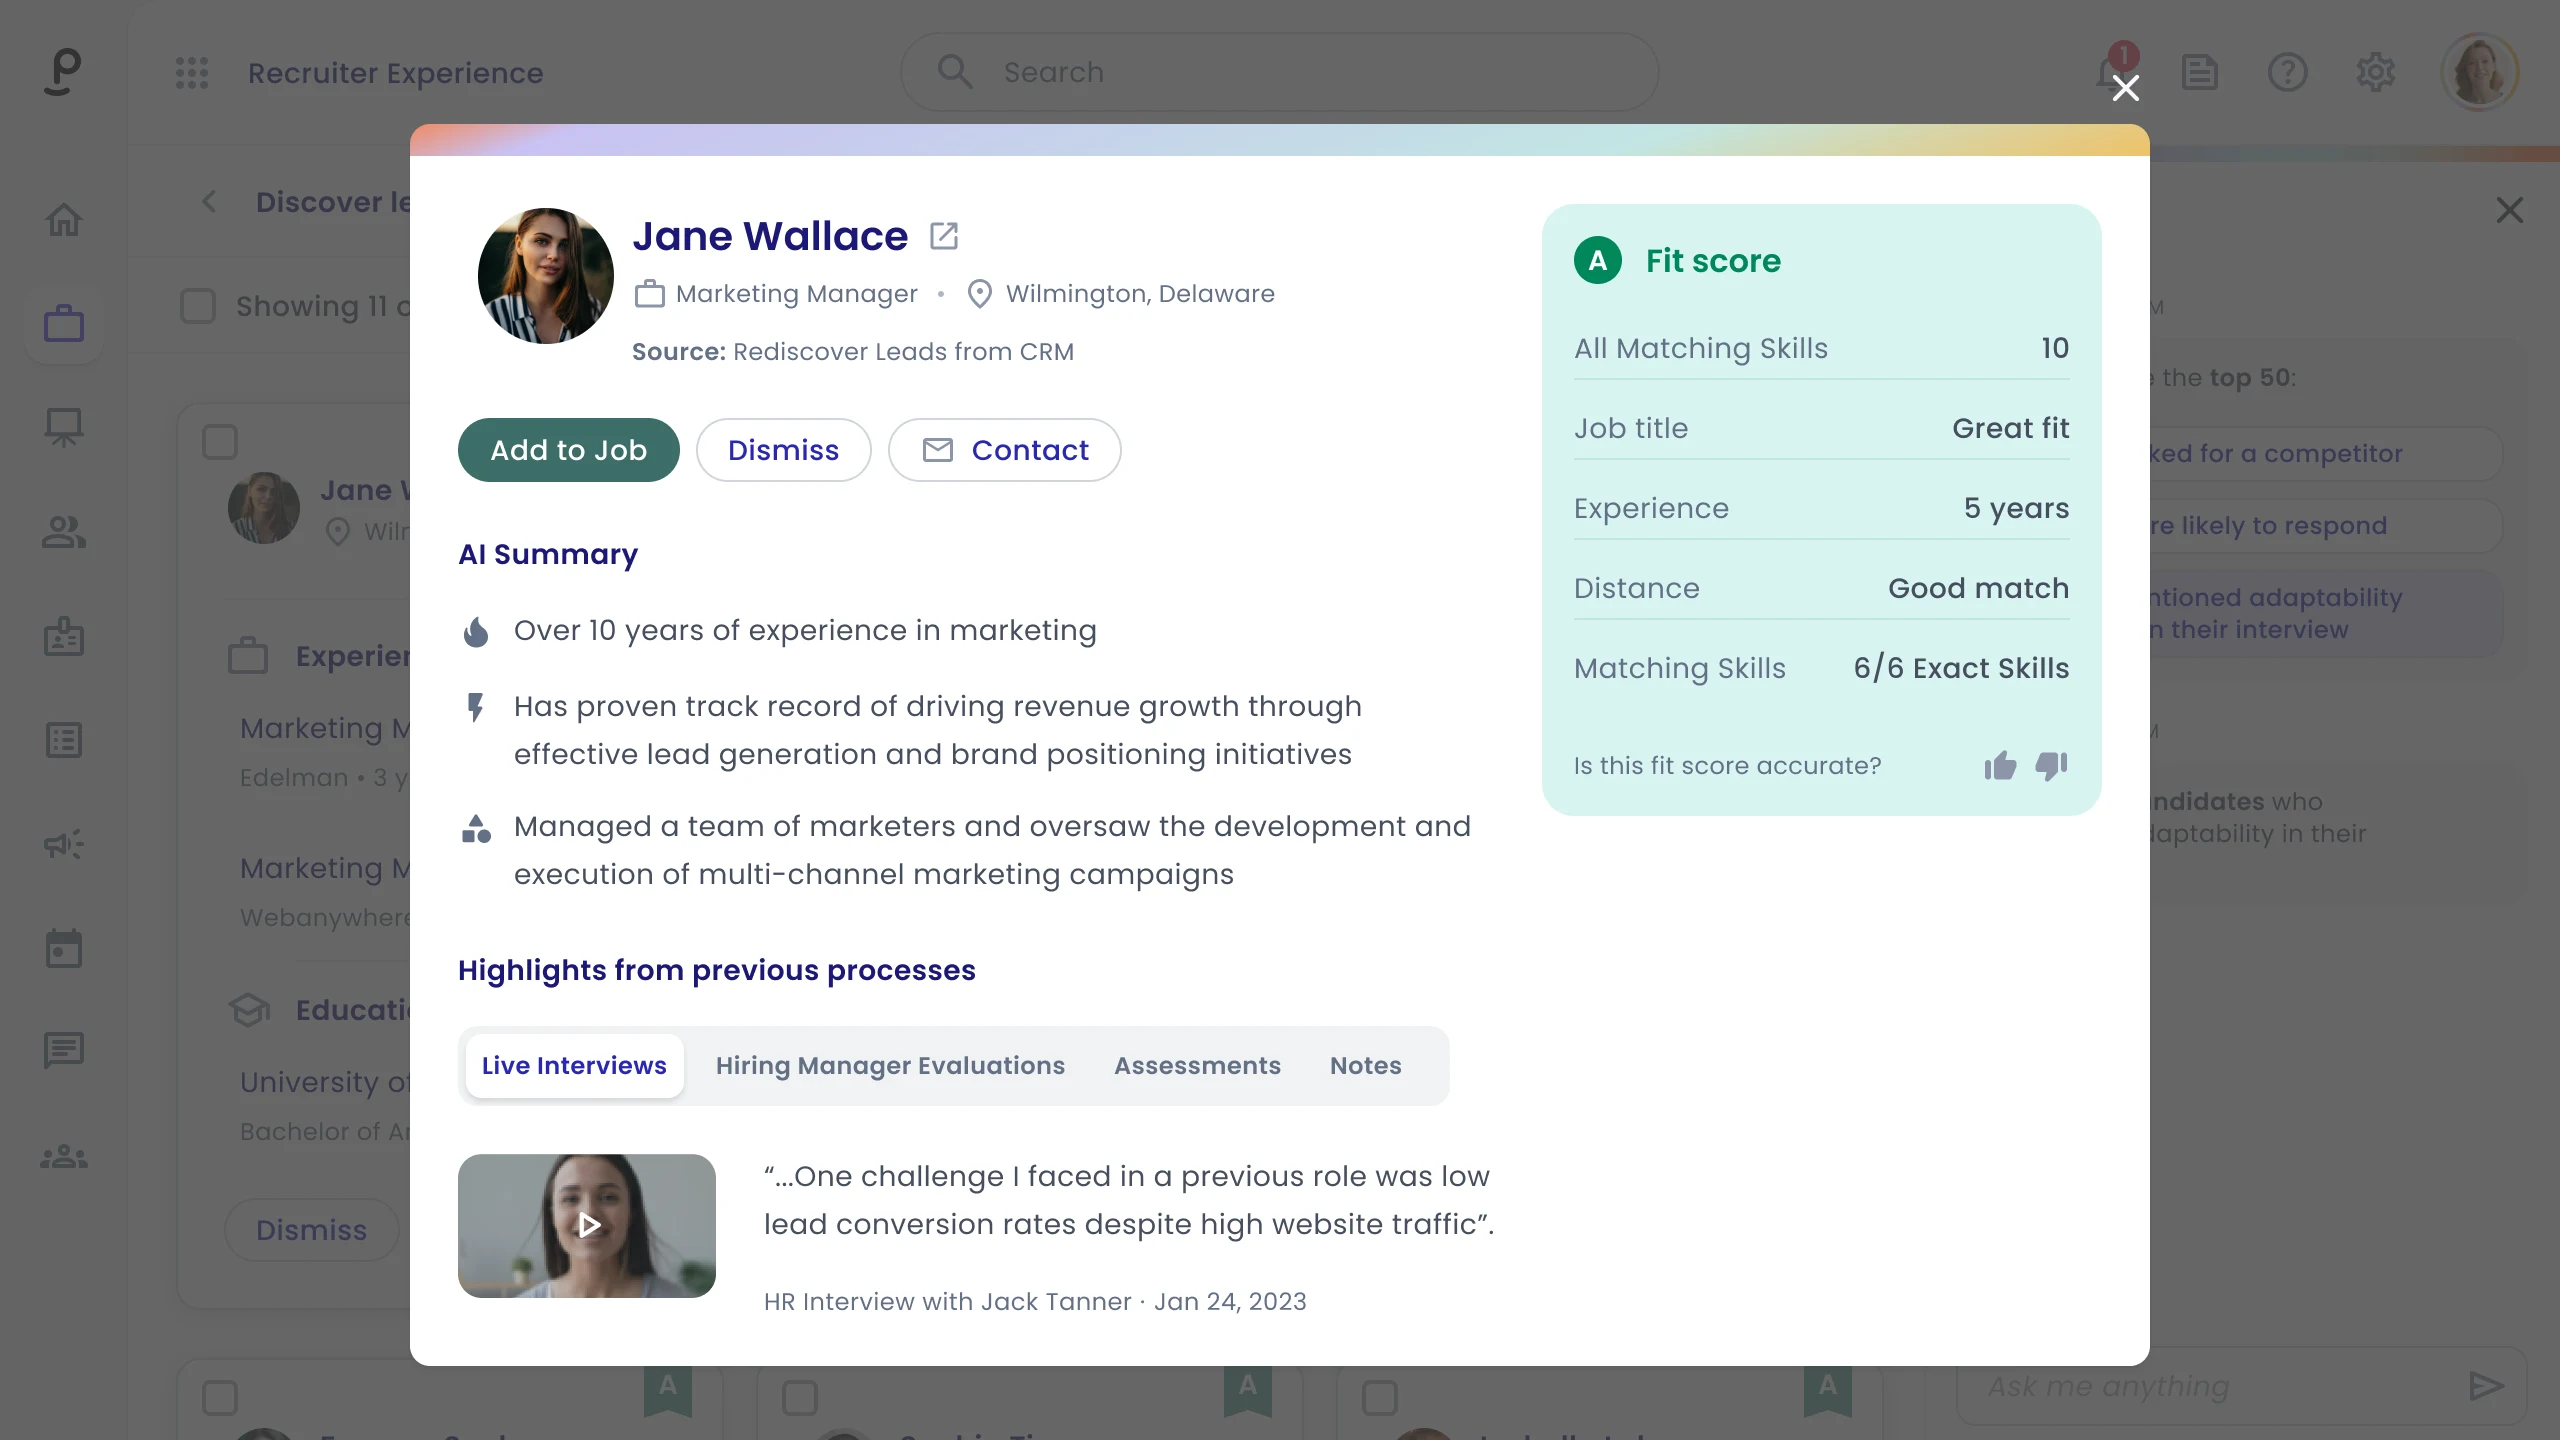Click background Jane candidate avatar thumbnail
The image size is (2560, 1440).
(x=264, y=508)
